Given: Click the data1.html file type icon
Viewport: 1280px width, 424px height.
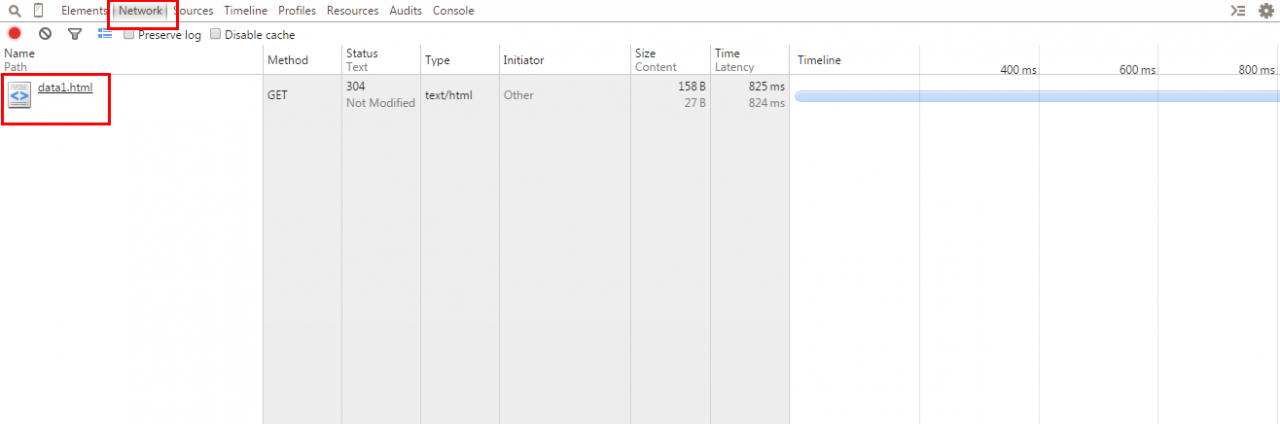Looking at the screenshot, I should (20, 95).
